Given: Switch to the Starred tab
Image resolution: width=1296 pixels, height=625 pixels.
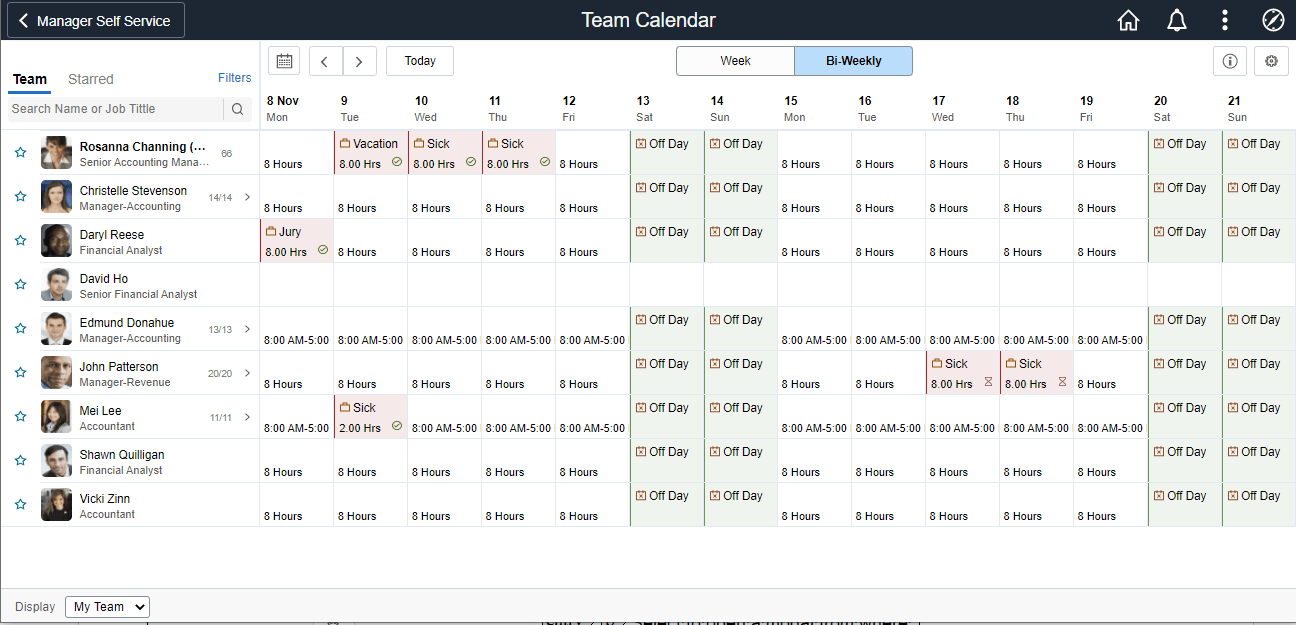Looking at the screenshot, I should (90, 79).
